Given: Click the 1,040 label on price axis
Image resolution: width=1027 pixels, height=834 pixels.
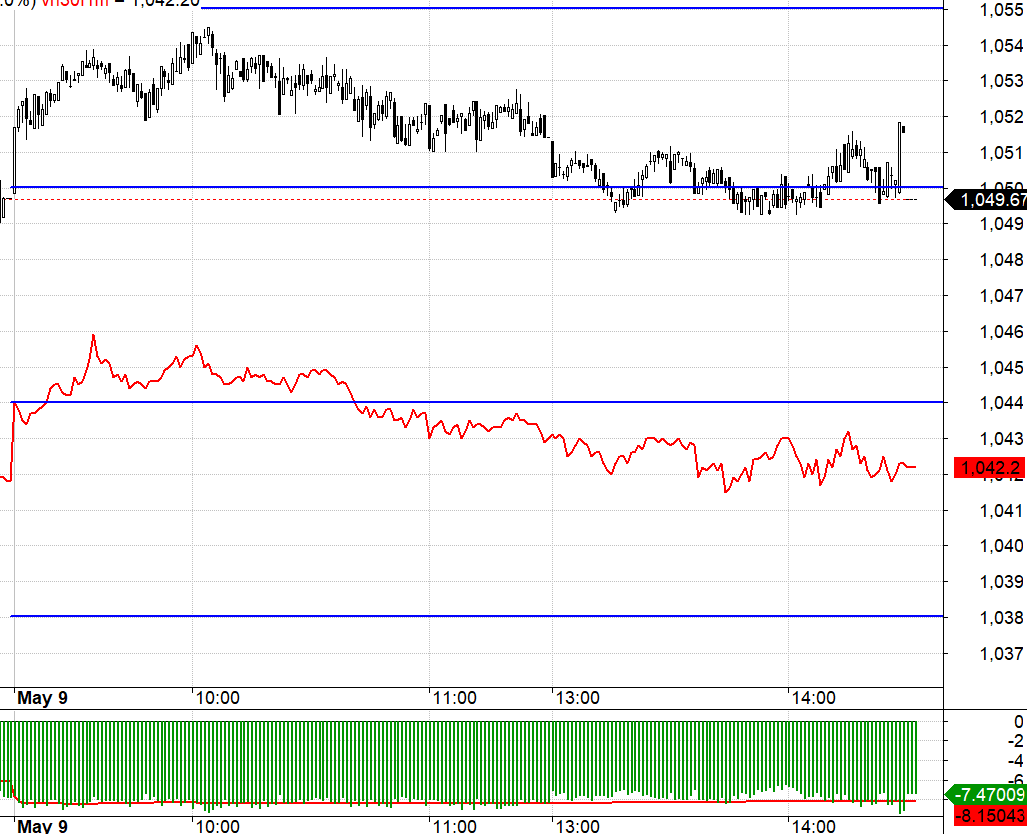Looking at the screenshot, I should point(1001,546).
